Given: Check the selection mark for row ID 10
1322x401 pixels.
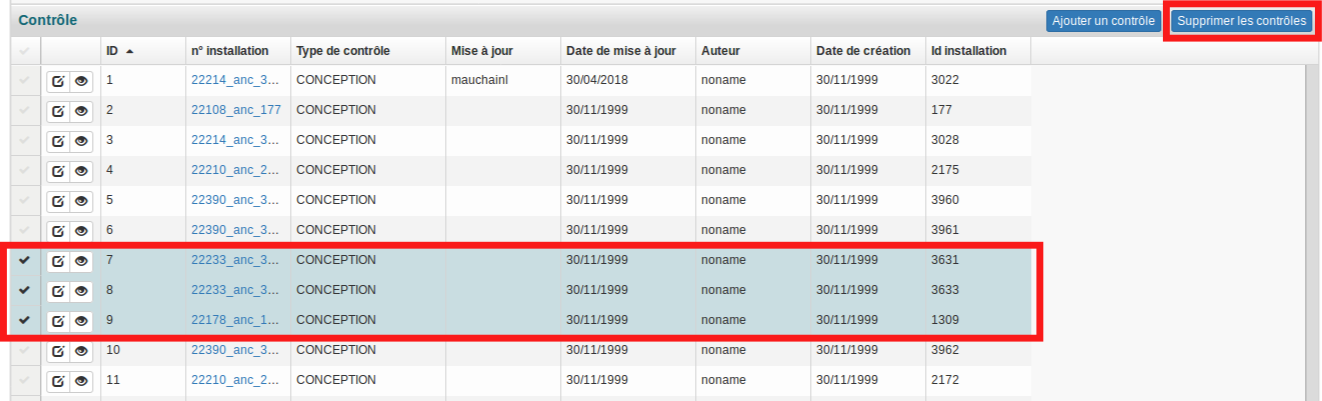Looking at the screenshot, I should tap(25, 350).
